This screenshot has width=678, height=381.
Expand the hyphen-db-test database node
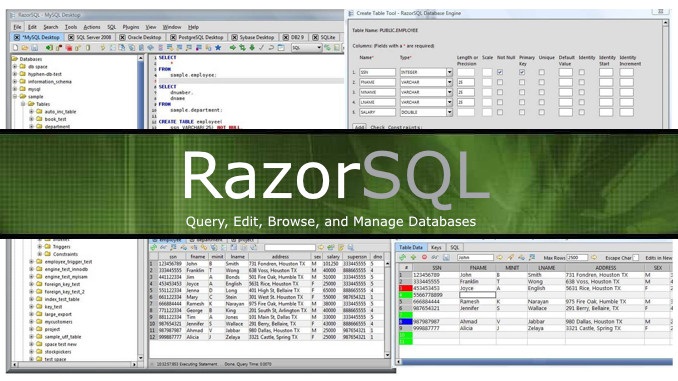pyautogui.click(x=15, y=74)
